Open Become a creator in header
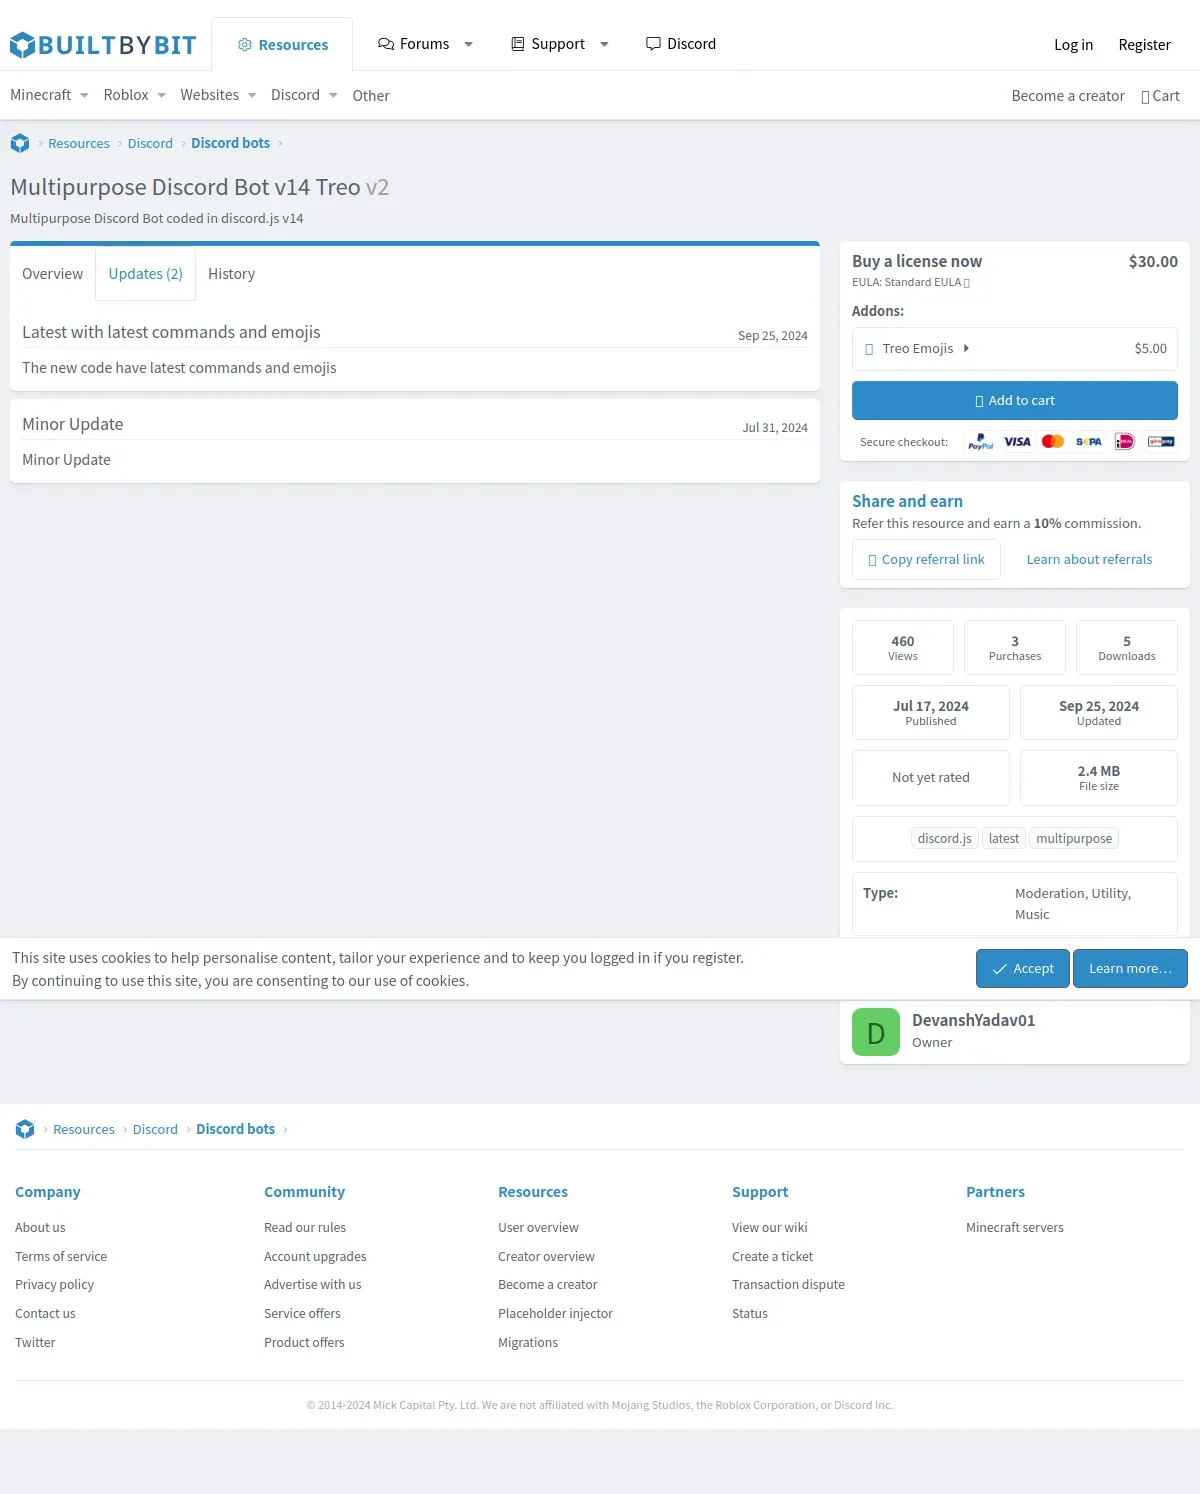This screenshot has height=1494, width=1200. coord(1068,96)
